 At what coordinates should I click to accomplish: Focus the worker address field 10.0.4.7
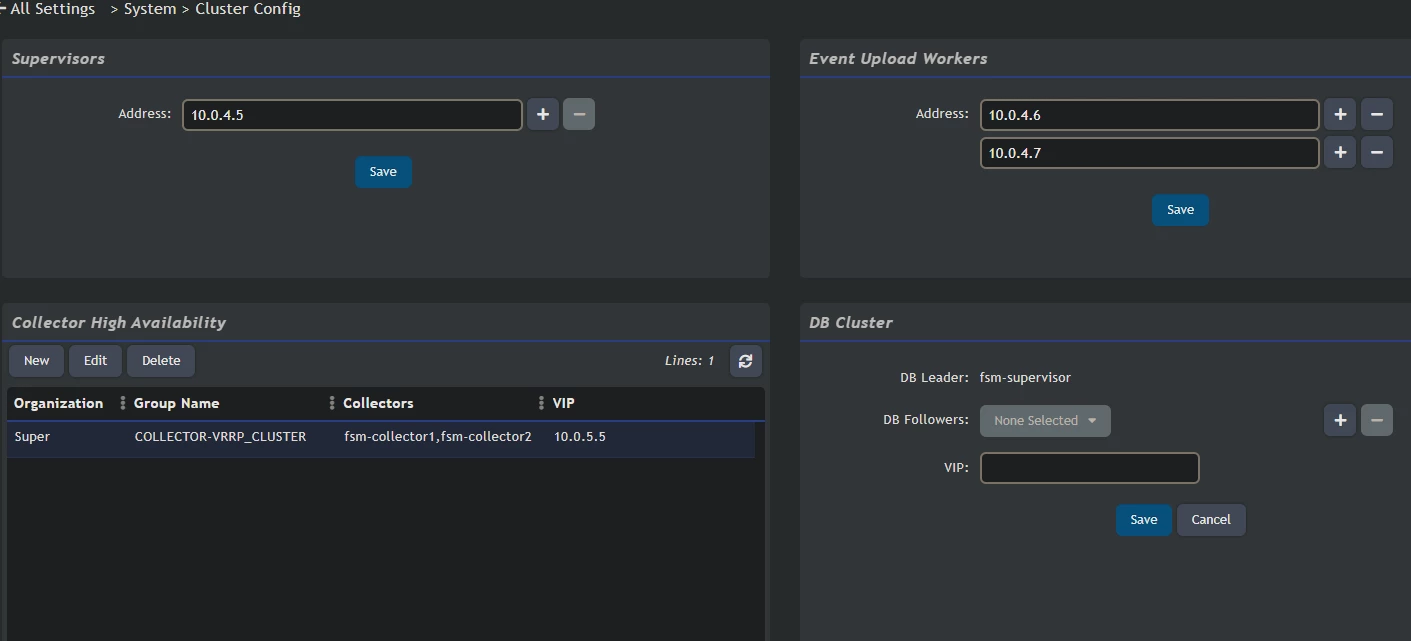tap(1150, 153)
